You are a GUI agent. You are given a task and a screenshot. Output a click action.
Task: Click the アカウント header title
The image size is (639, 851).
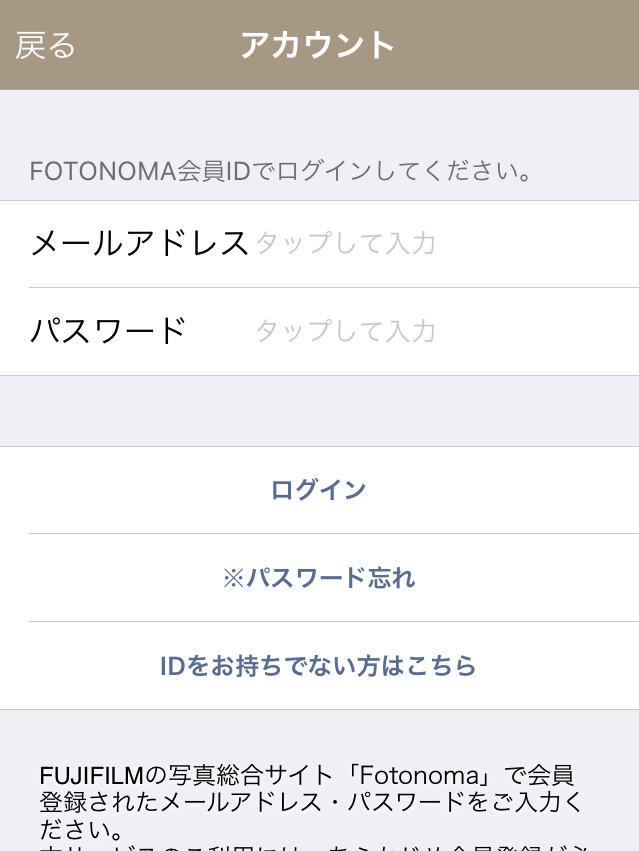pos(318,46)
